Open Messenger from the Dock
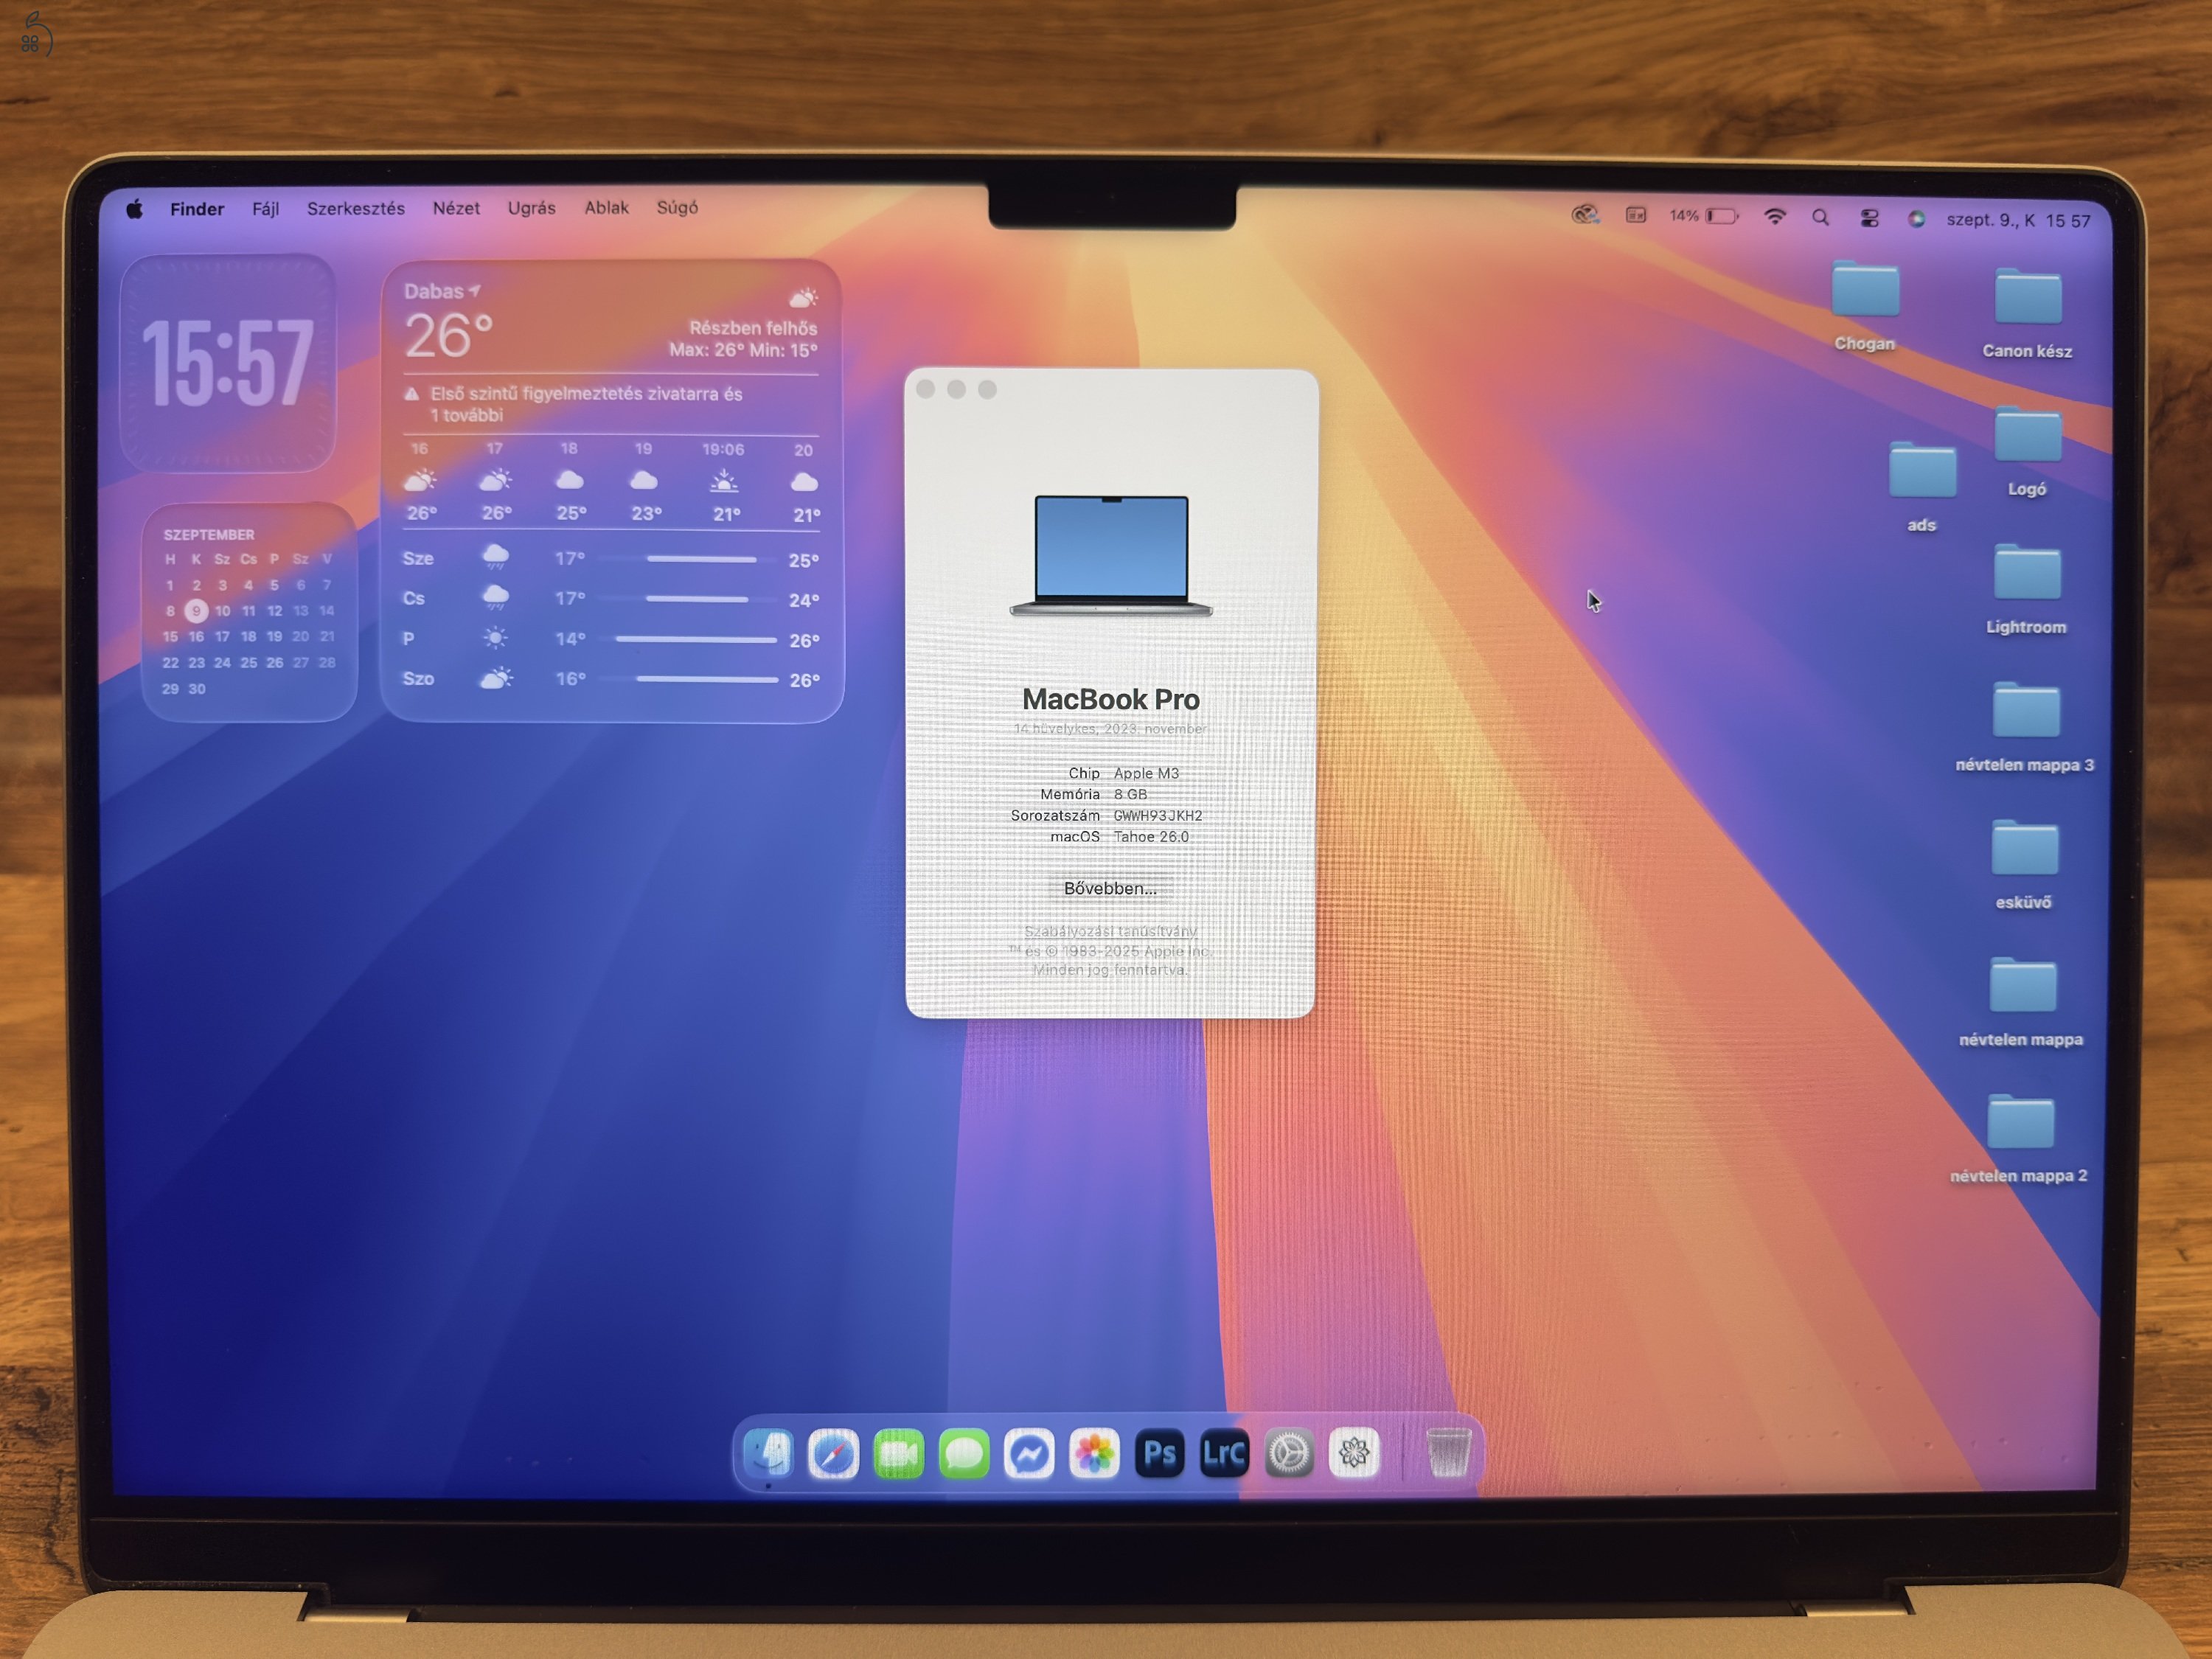Screen dimensions: 2212x1659 point(1029,1454)
